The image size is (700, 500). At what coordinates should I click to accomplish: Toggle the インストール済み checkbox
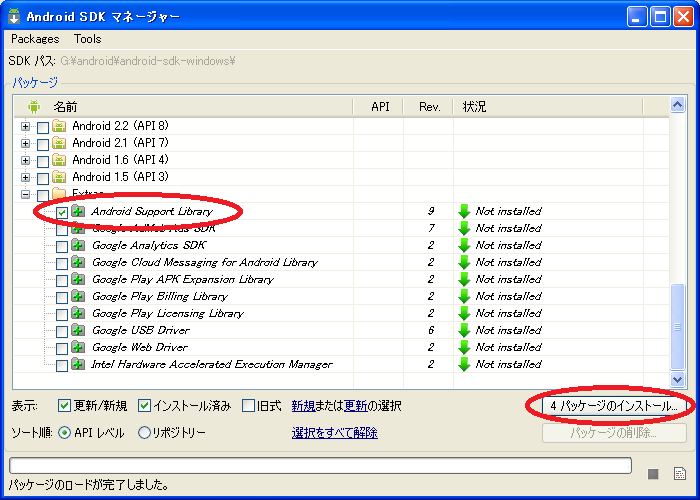(145, 406)
